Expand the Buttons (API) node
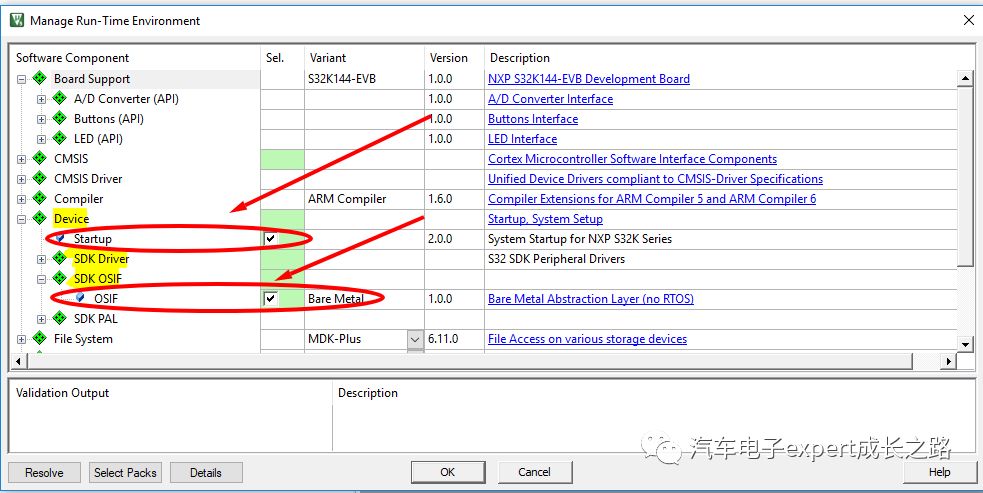Screen dimensions: 983x493 click(x=41, y=119)
